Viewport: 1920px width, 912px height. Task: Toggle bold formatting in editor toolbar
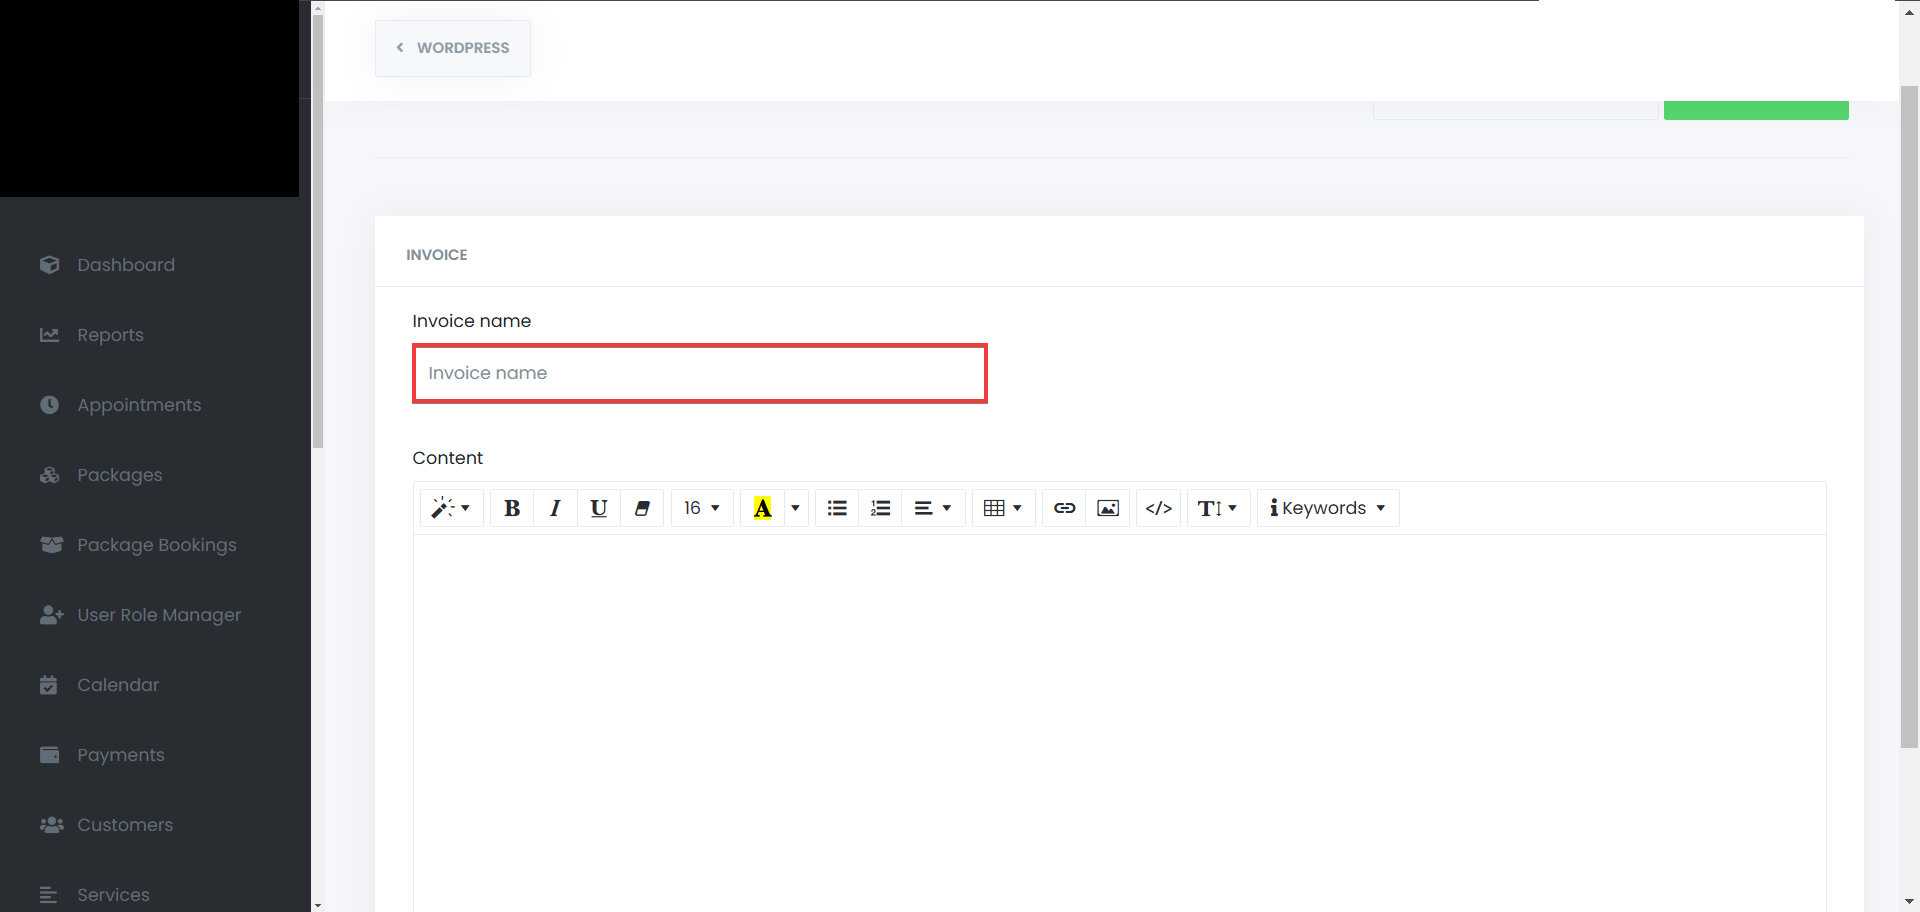coord(512,508)
